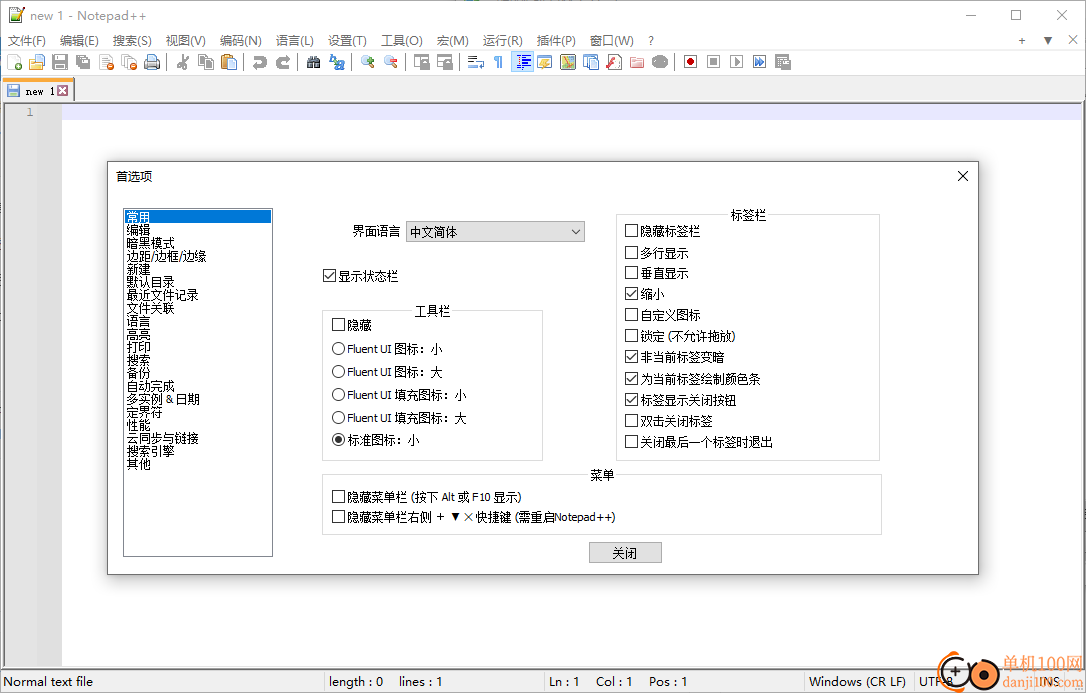Enable the 多行显示 checkbox

[x=631, y=252]
